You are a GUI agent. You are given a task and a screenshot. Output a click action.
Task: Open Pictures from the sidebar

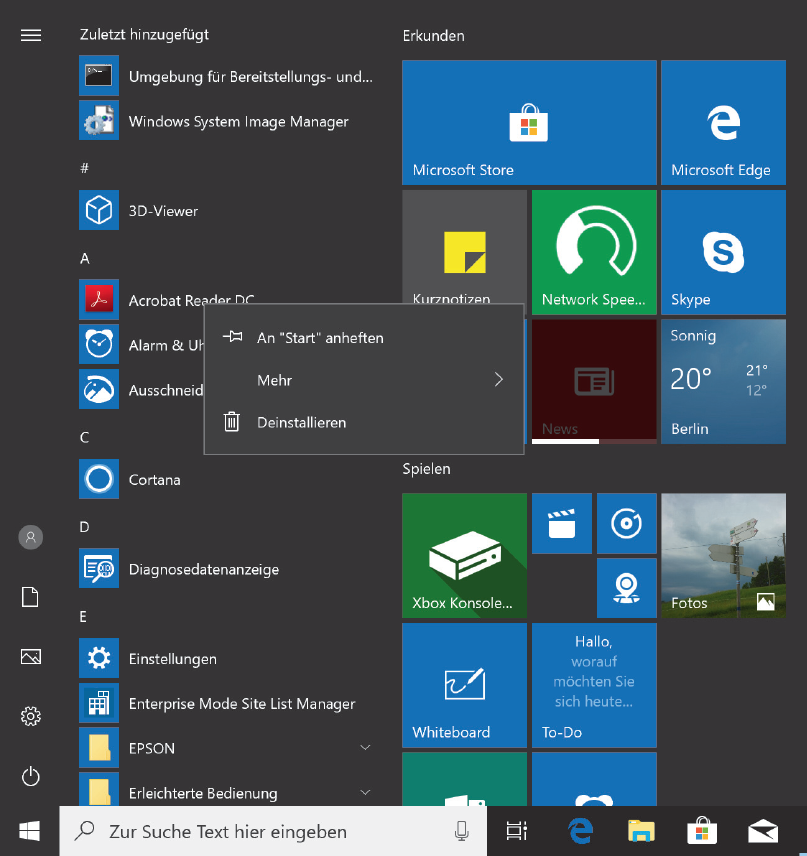(31, 657)
